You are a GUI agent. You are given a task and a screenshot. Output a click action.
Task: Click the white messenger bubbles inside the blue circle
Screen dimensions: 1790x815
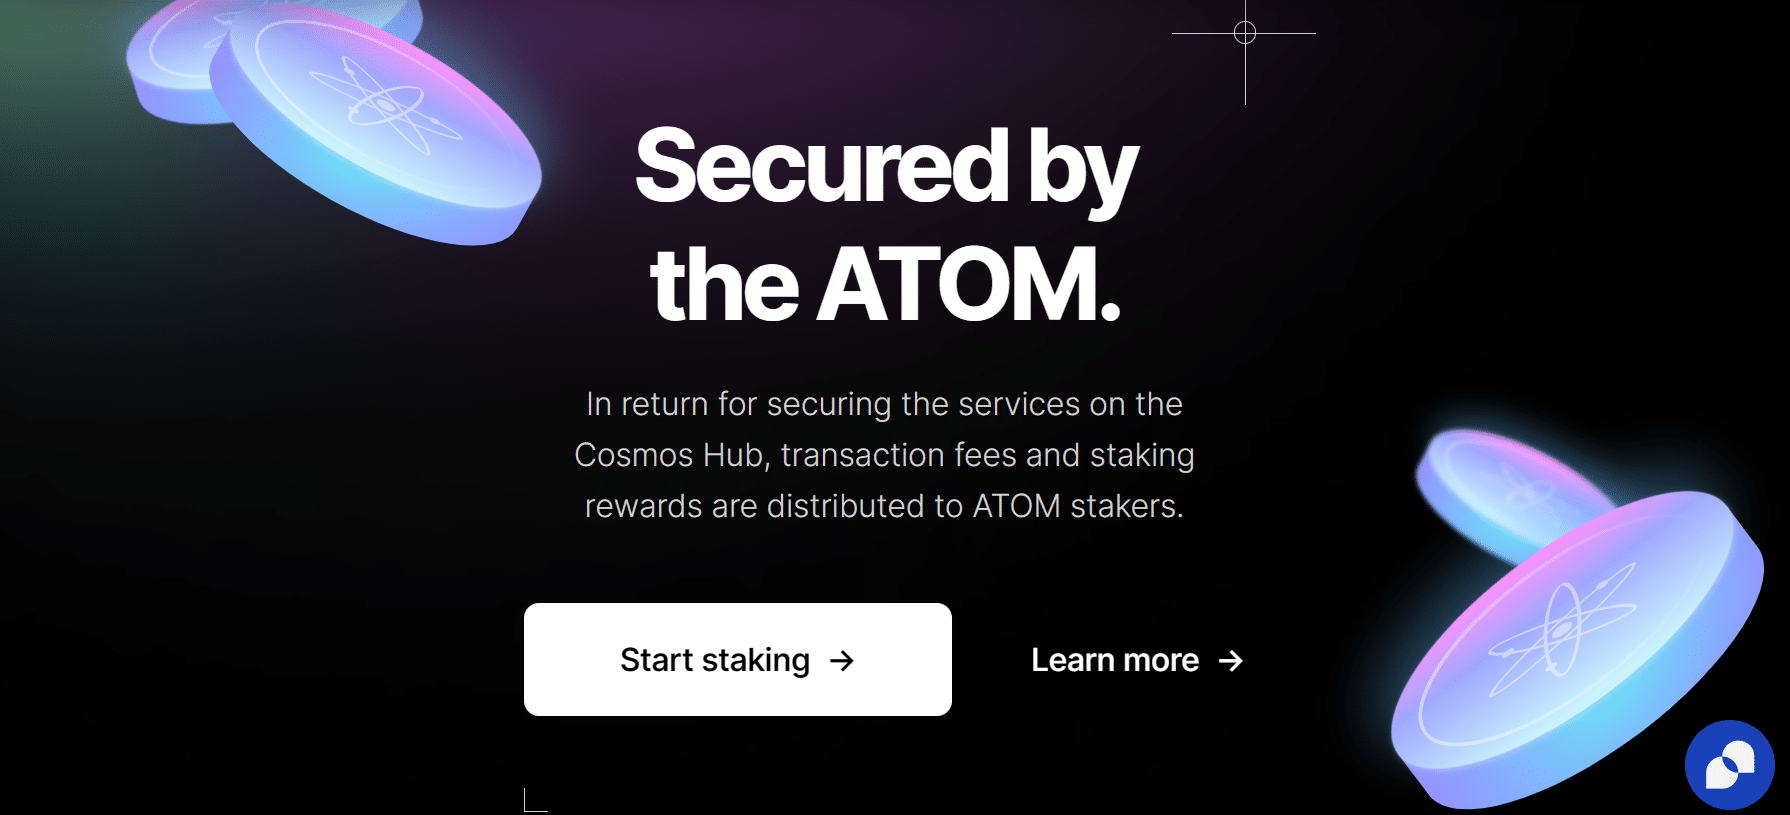point(1731,765)
